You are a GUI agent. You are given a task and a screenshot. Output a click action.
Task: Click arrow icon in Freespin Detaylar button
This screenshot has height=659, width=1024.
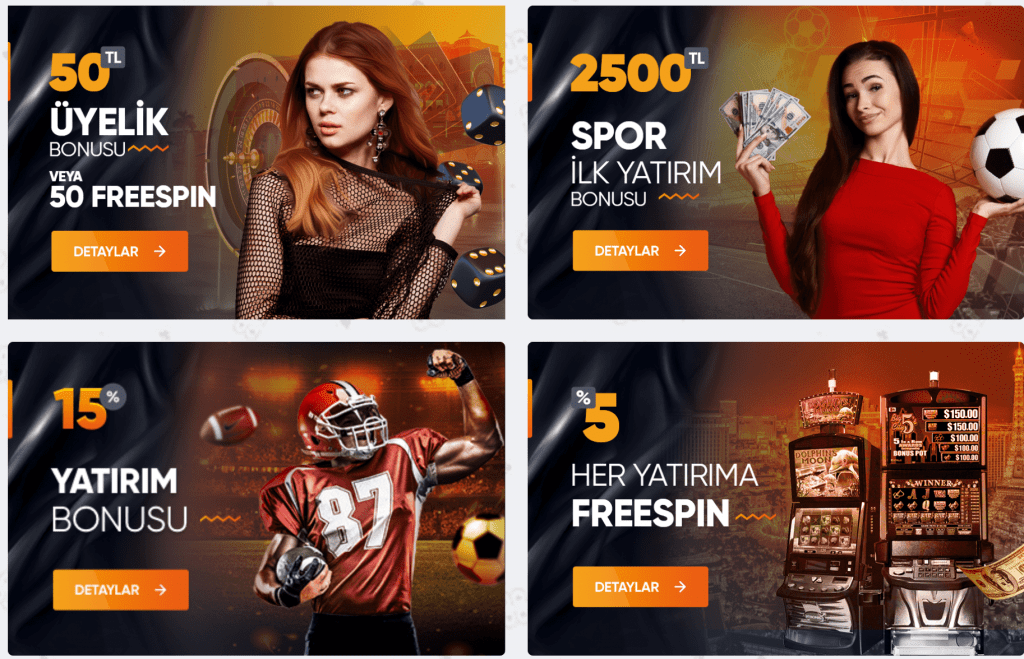(680, 587)
